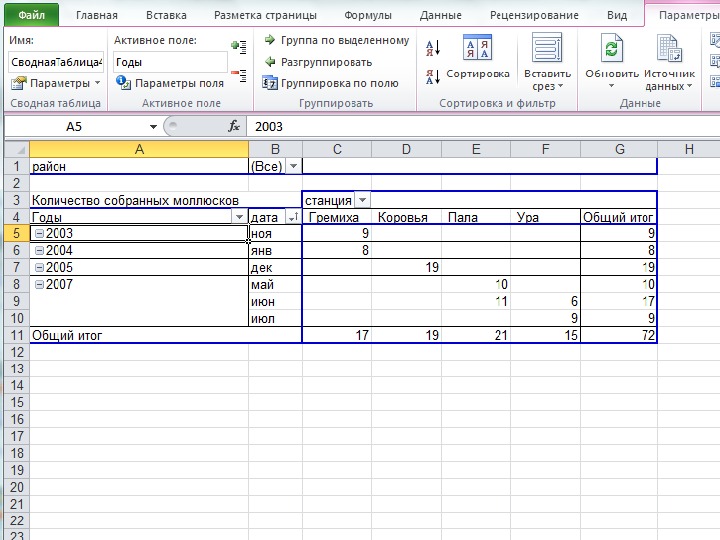The width and height of the screenshot is (720, 540).
Task: Click the Sort A to Z ascending icon
Action: pos(433,48)
